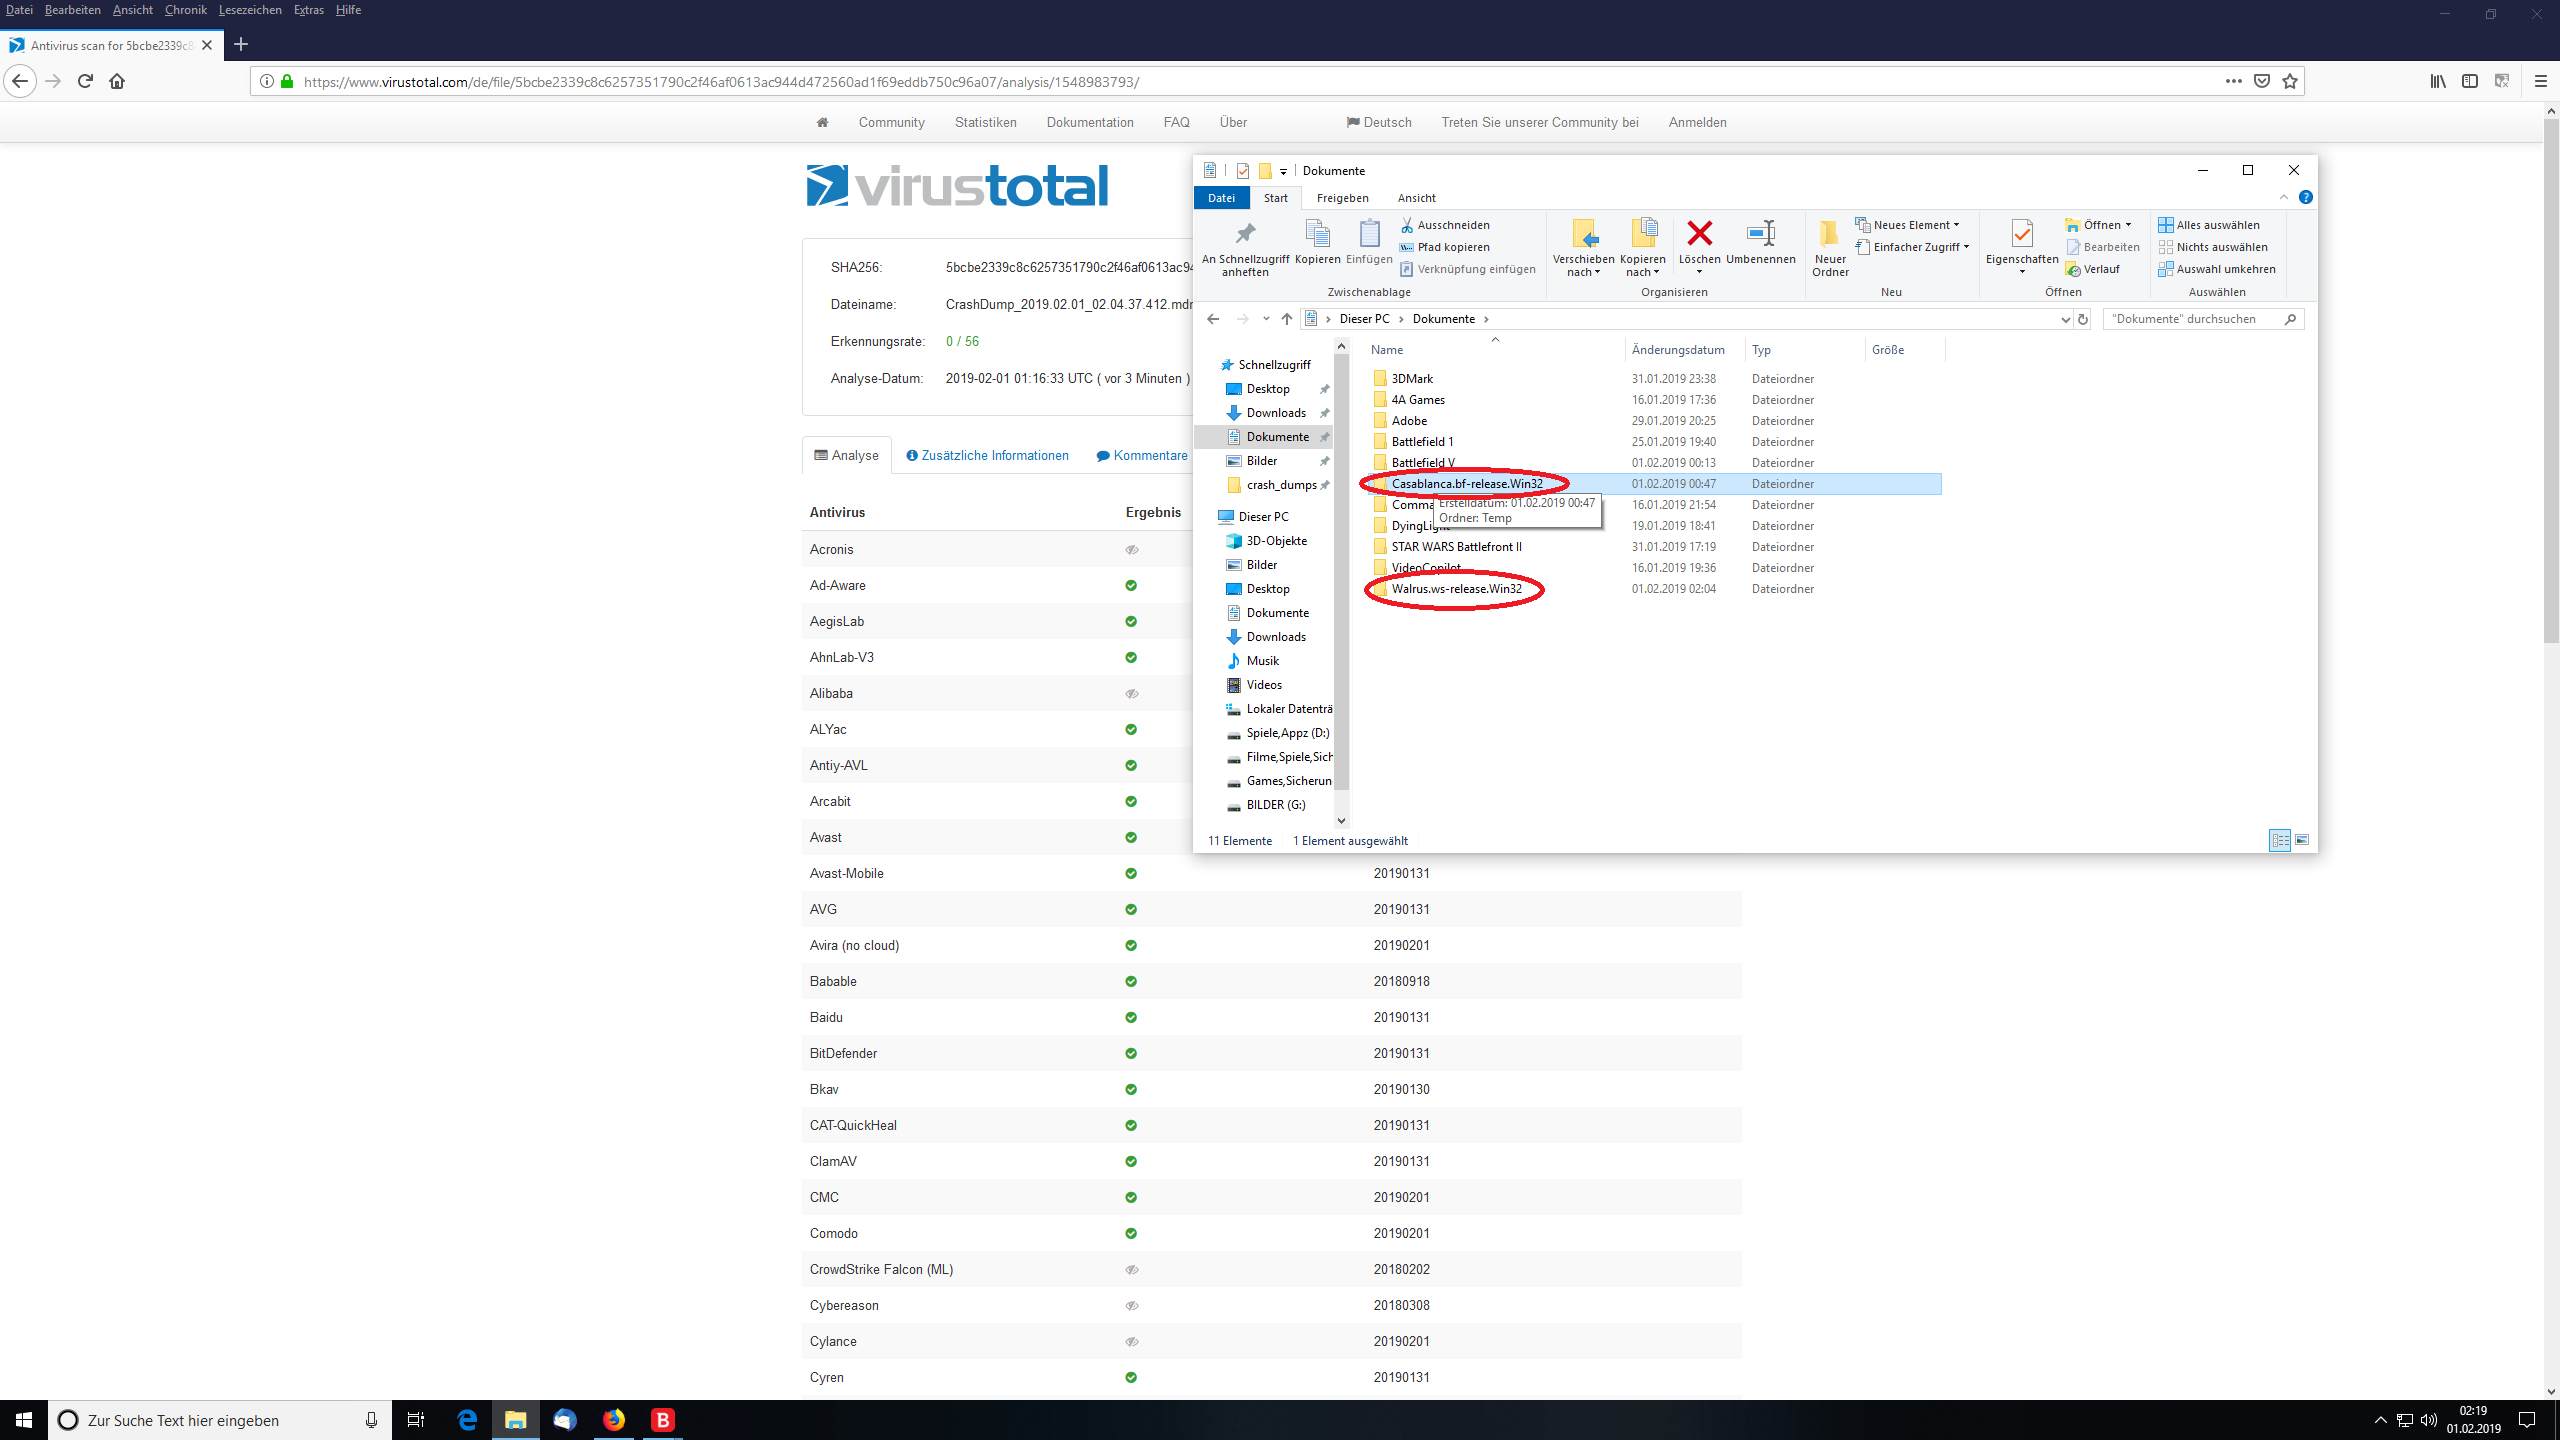Click the red Löschen delete icon
The height and width of the screenshot is (1440, 2560).
click(x=1699, y=235)
